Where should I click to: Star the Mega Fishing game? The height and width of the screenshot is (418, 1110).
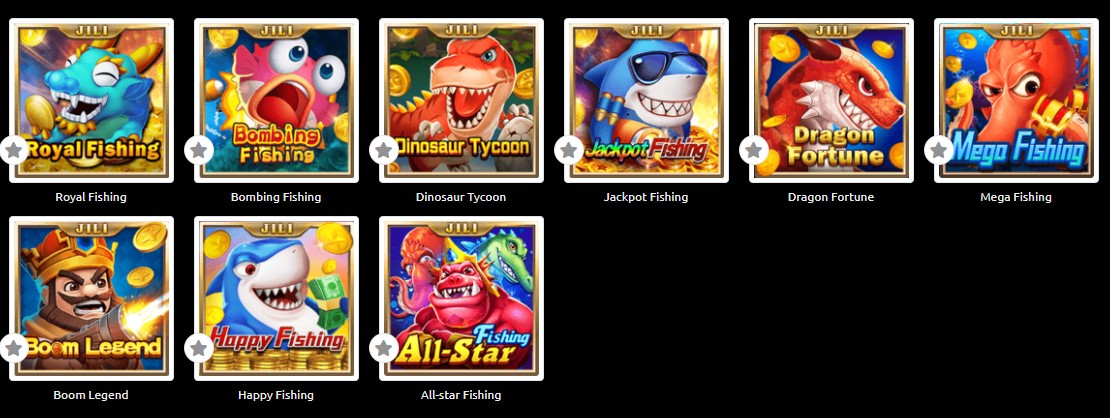tap(939, 150)
